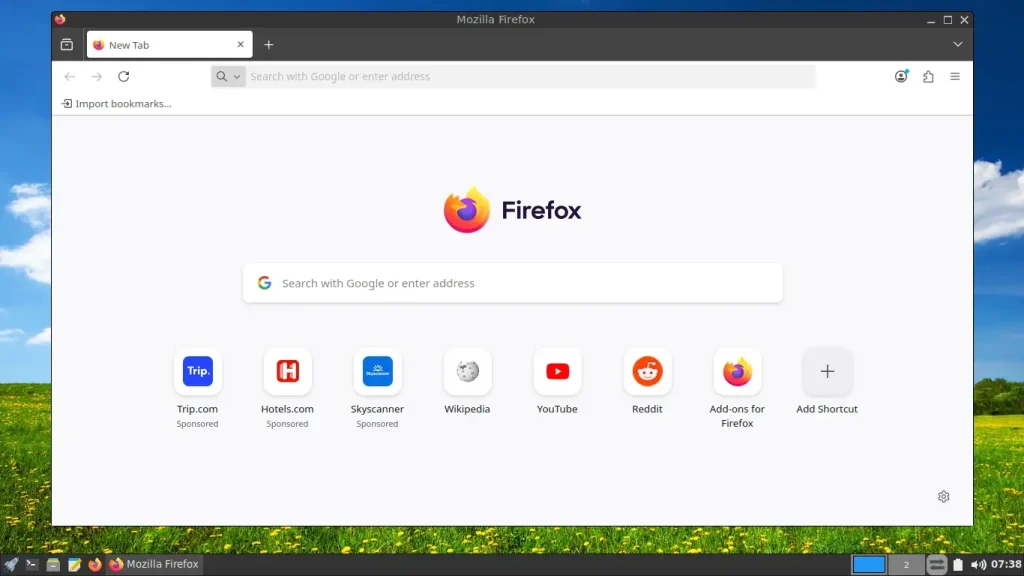This screenshot has height=576, width=1024.
Task: Expand the list all tabs chevron
Action: tap(957, 44)
